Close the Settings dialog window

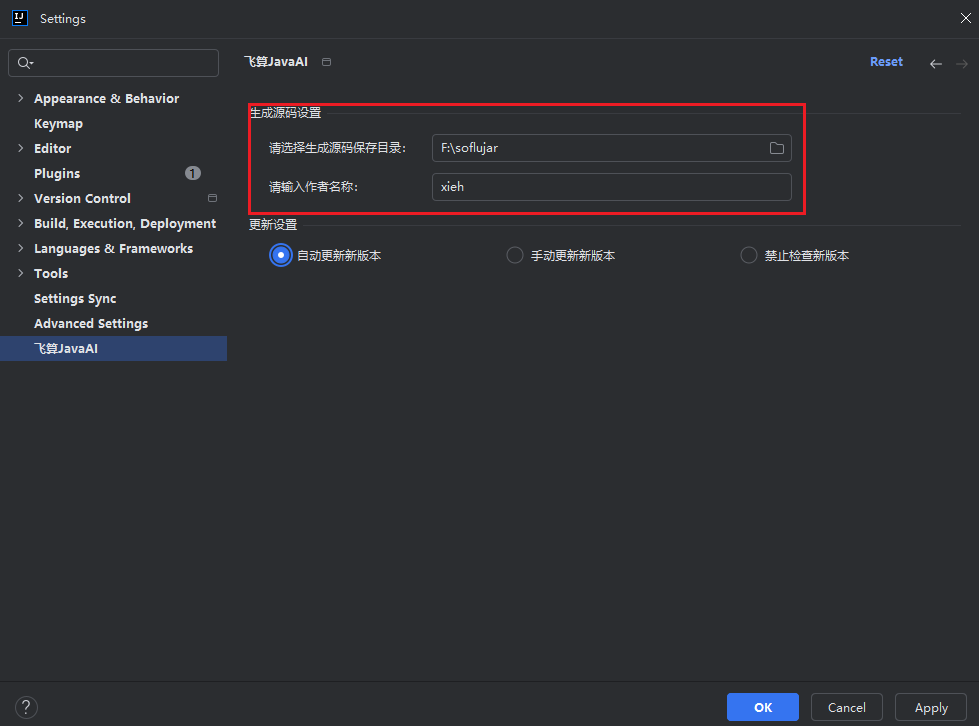pos(965,18)
